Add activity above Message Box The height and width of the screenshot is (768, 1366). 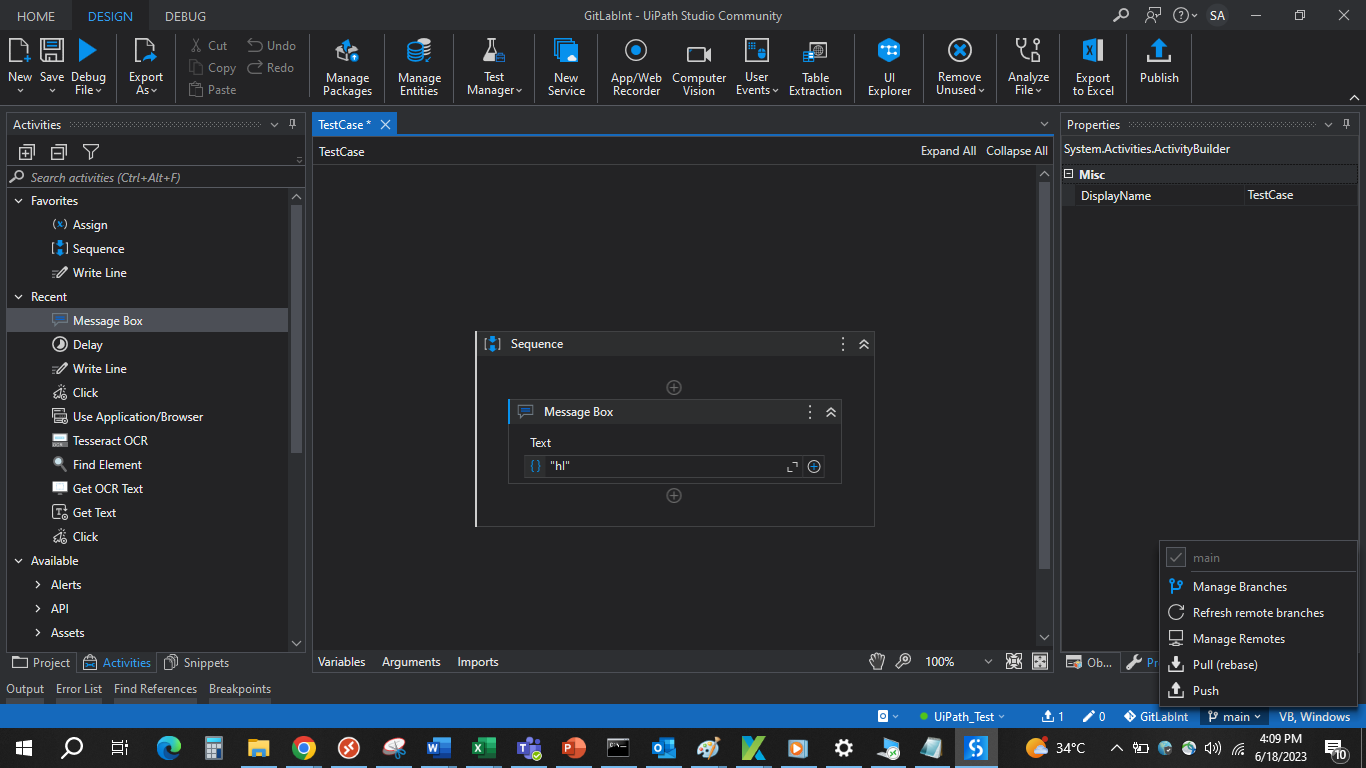pyautogui.click(x=674, y=387)
